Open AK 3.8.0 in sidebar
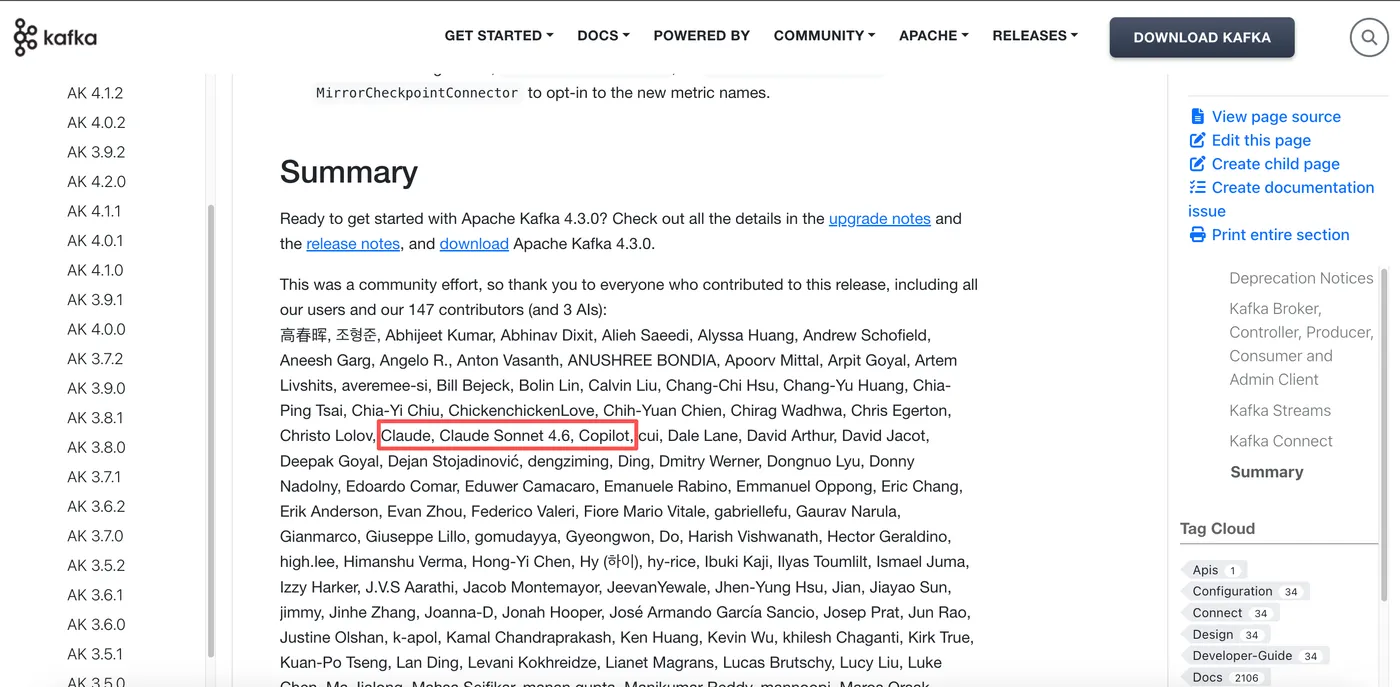This screenshot has height=687, width=1400. (x=96, y=447)
